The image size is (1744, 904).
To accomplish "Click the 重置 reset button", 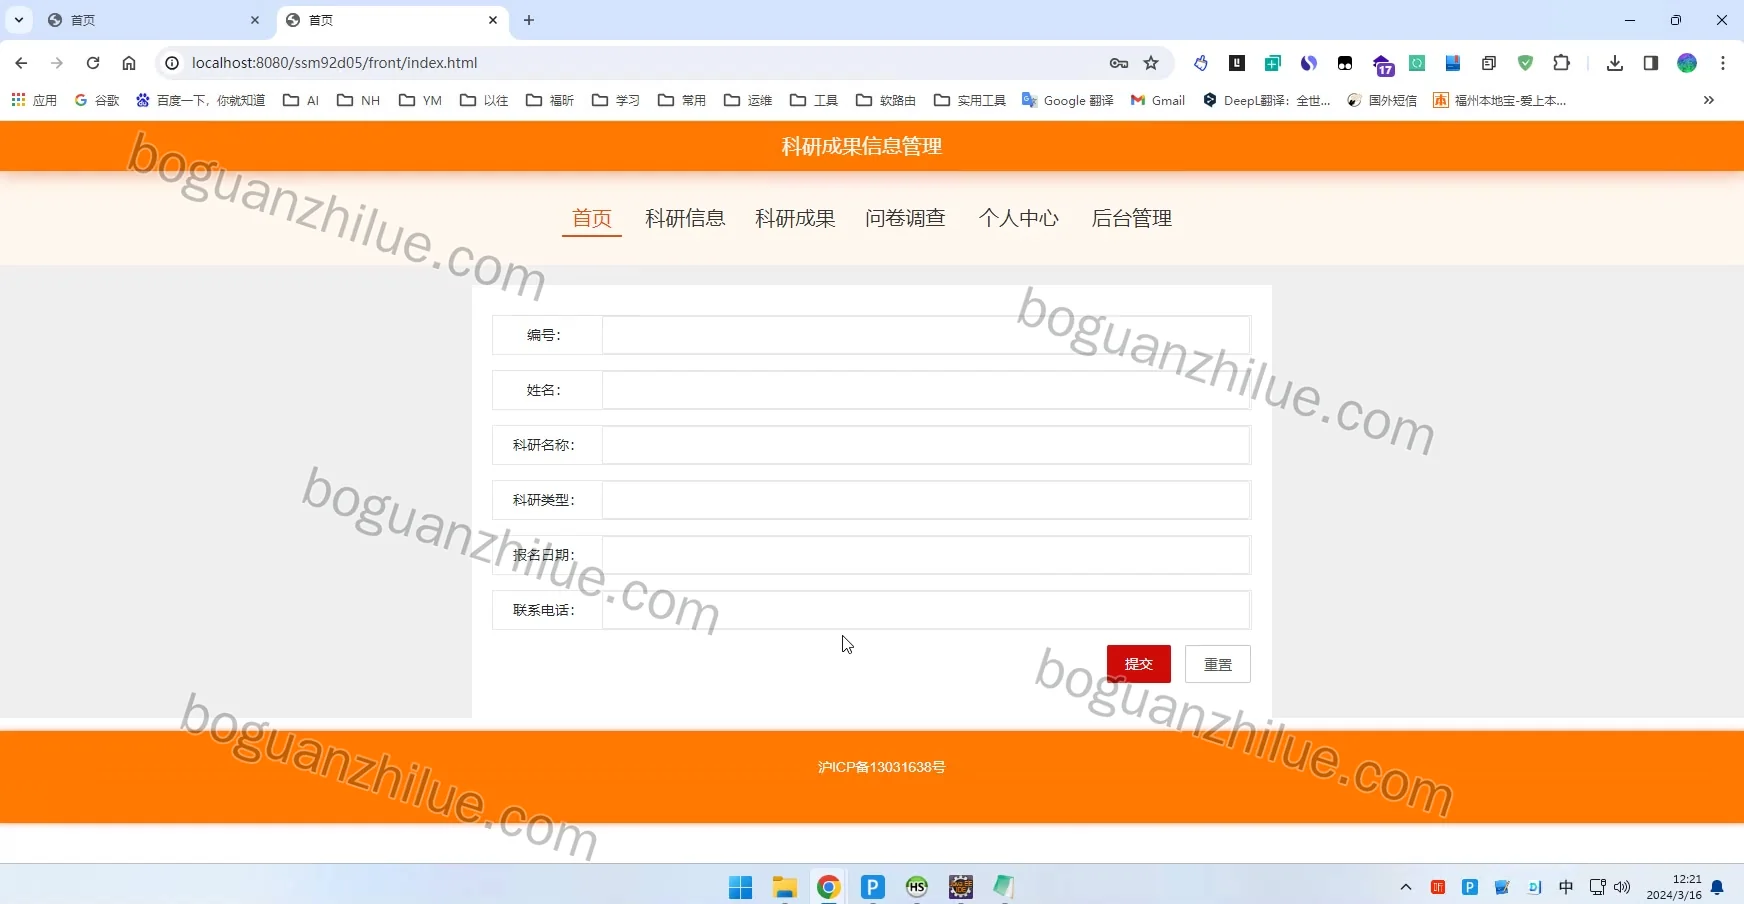I will click(1218, 664).
